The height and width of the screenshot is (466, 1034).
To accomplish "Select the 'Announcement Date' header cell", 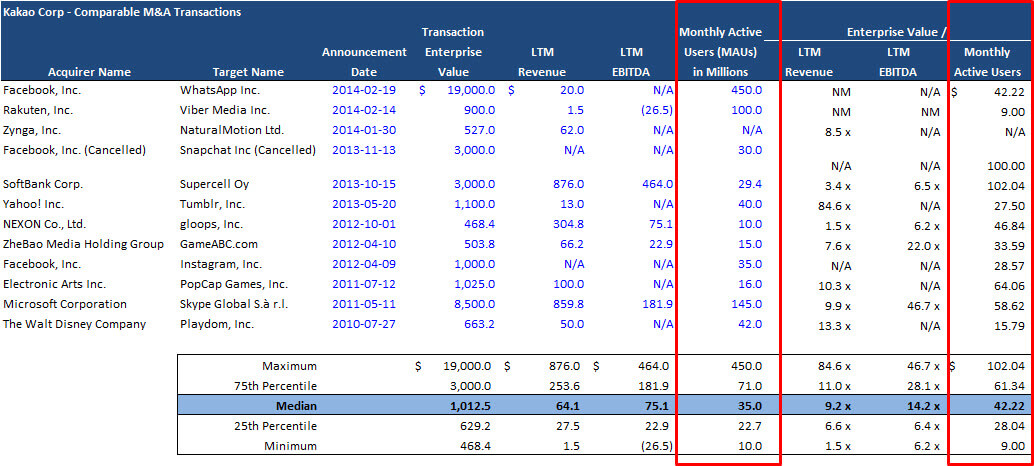I will point(364,62).
